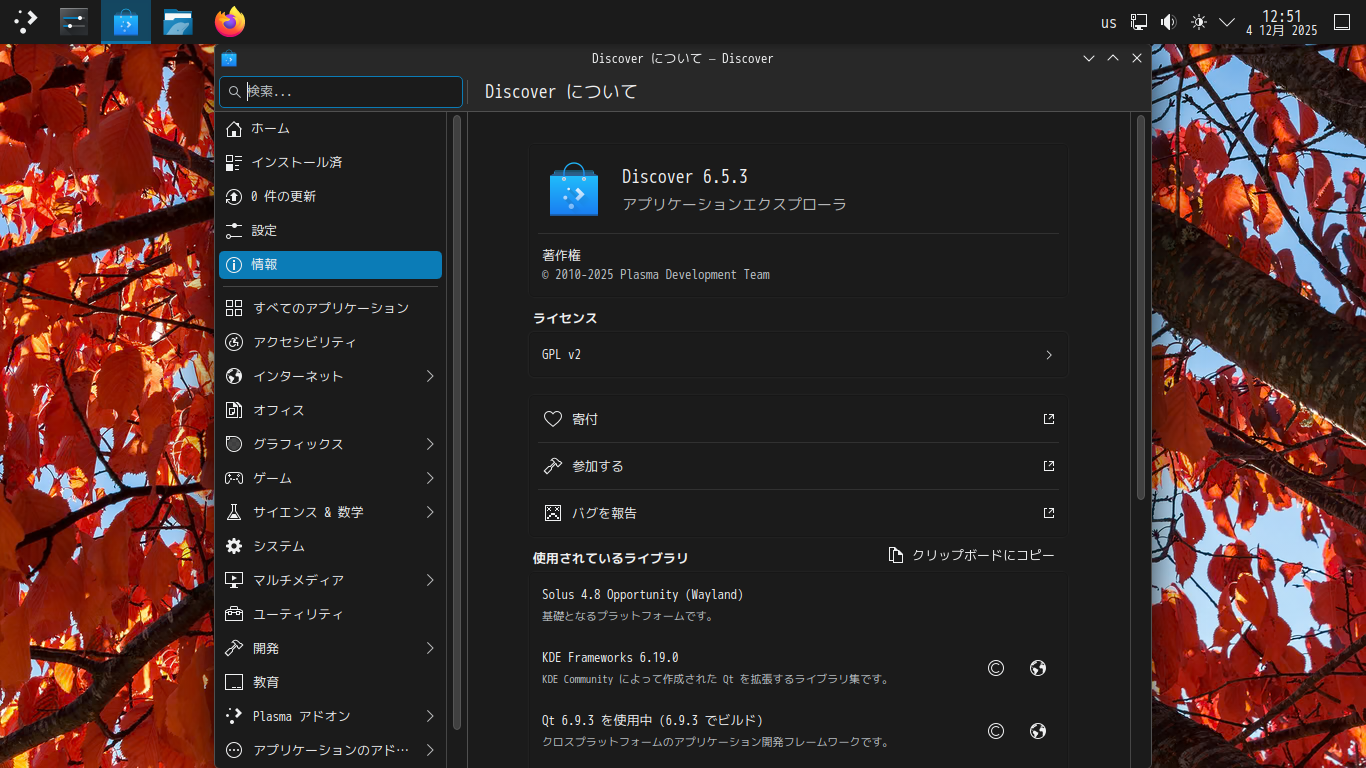The width and height of the screenshot is (1366, 768).
Task: Open the インストール済 installed page
Action: [330, 162]
